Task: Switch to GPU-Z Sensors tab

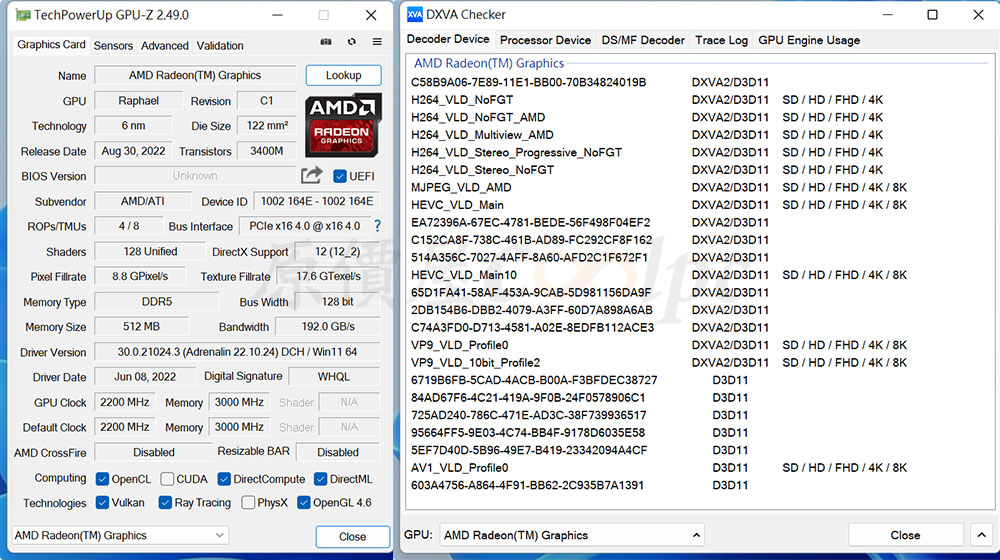Action: point(113,46)
